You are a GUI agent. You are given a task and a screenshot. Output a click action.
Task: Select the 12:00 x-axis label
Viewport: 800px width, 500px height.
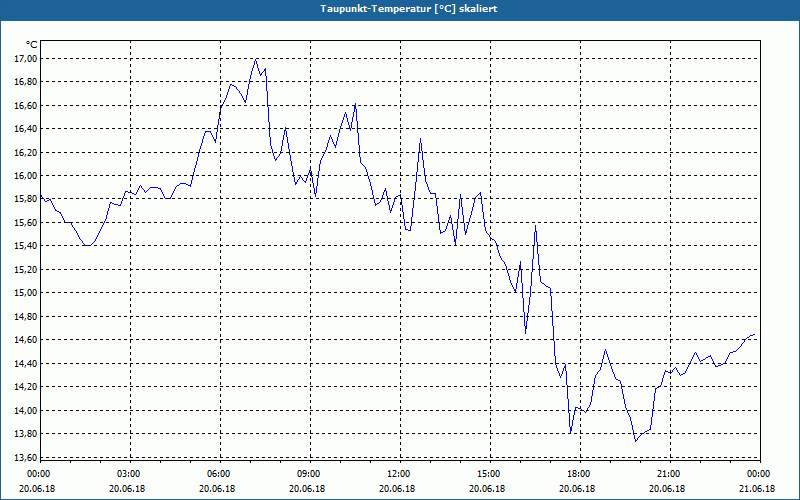coord(398,474)
